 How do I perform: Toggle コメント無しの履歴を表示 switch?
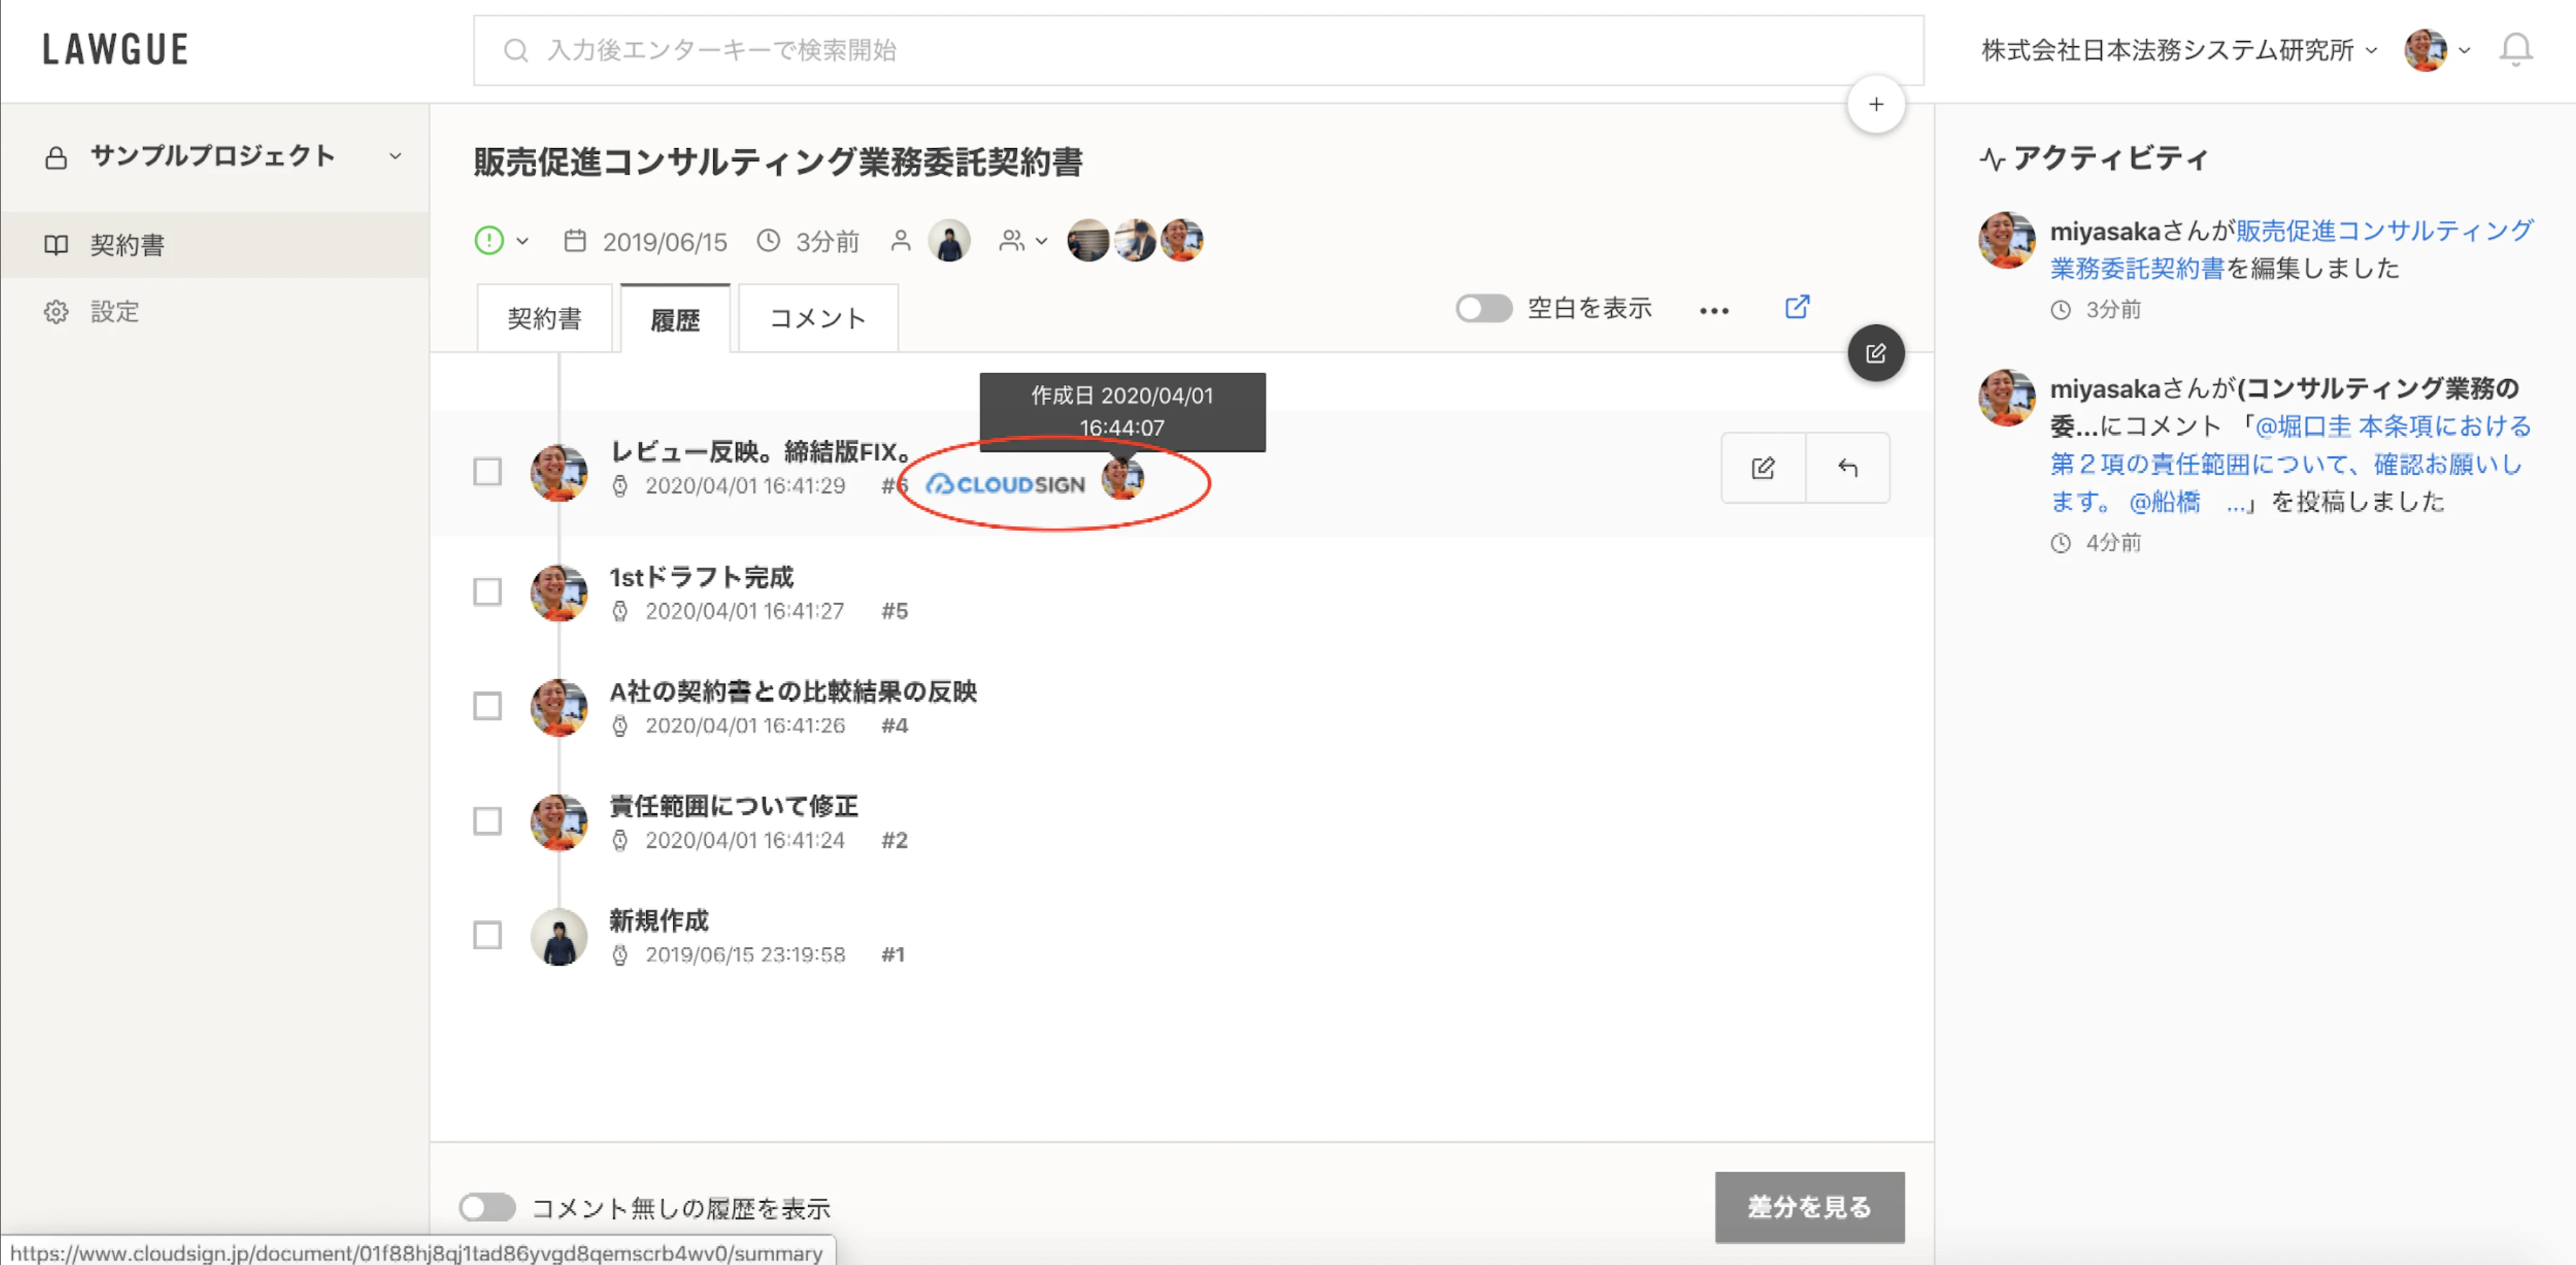coord(487,1207)
